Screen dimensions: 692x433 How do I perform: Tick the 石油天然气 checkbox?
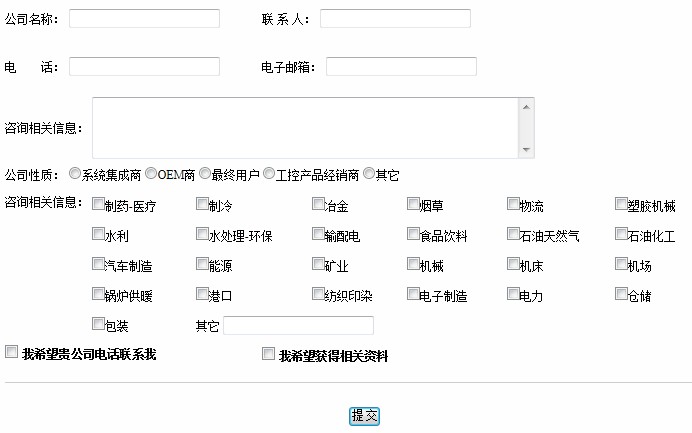pos(513,235)
